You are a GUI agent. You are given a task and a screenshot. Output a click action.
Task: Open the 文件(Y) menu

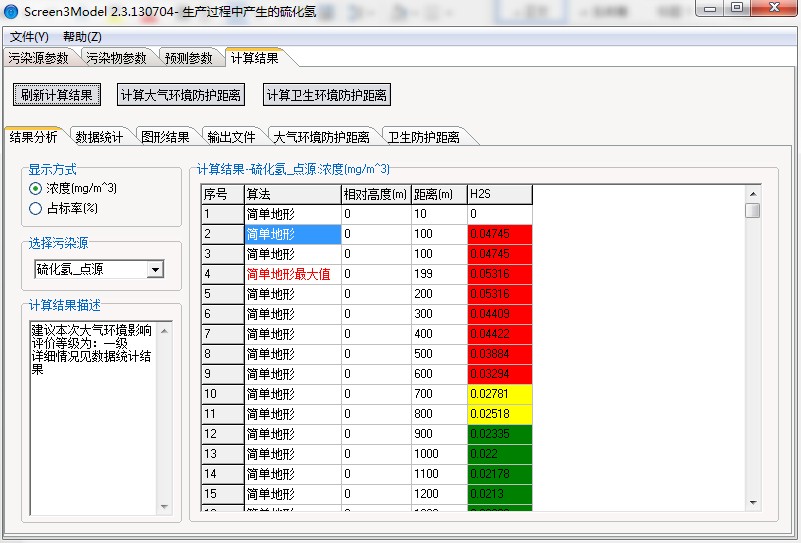(x=29, y=37)
